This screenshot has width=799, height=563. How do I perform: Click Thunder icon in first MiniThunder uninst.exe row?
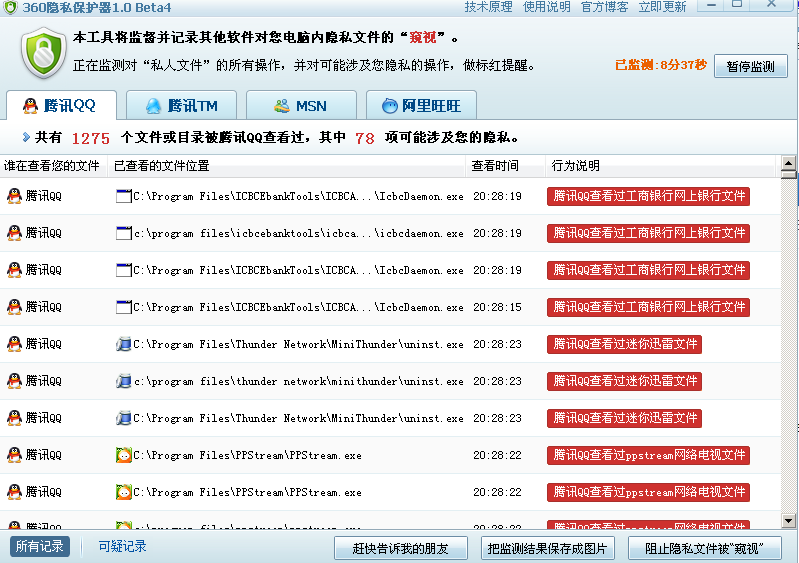pos(124,344)
